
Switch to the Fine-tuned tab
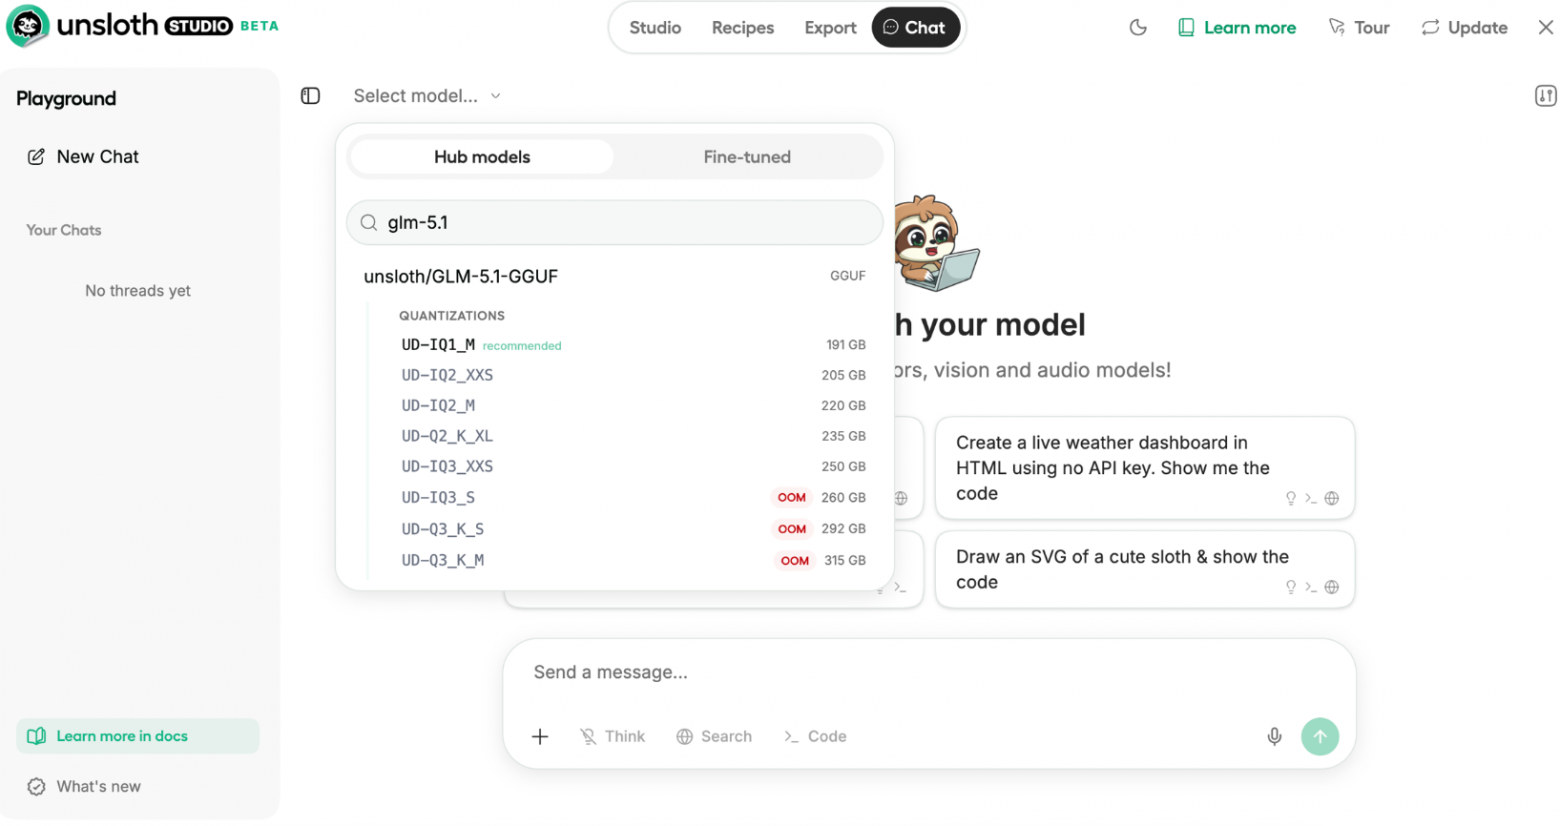point(747,157)
